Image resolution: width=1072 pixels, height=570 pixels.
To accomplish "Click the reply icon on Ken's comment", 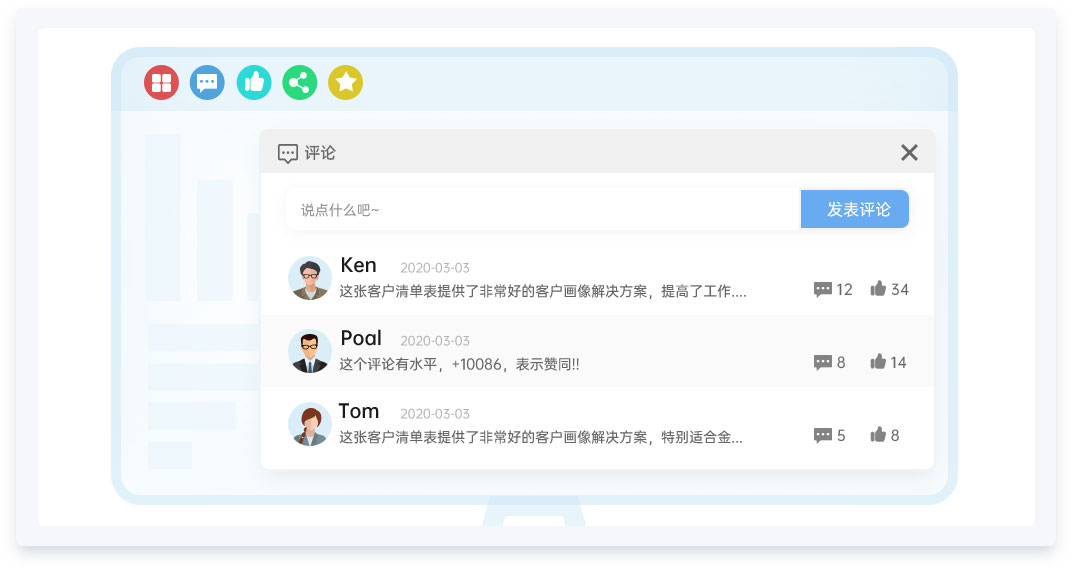I will tap(822, 290).
